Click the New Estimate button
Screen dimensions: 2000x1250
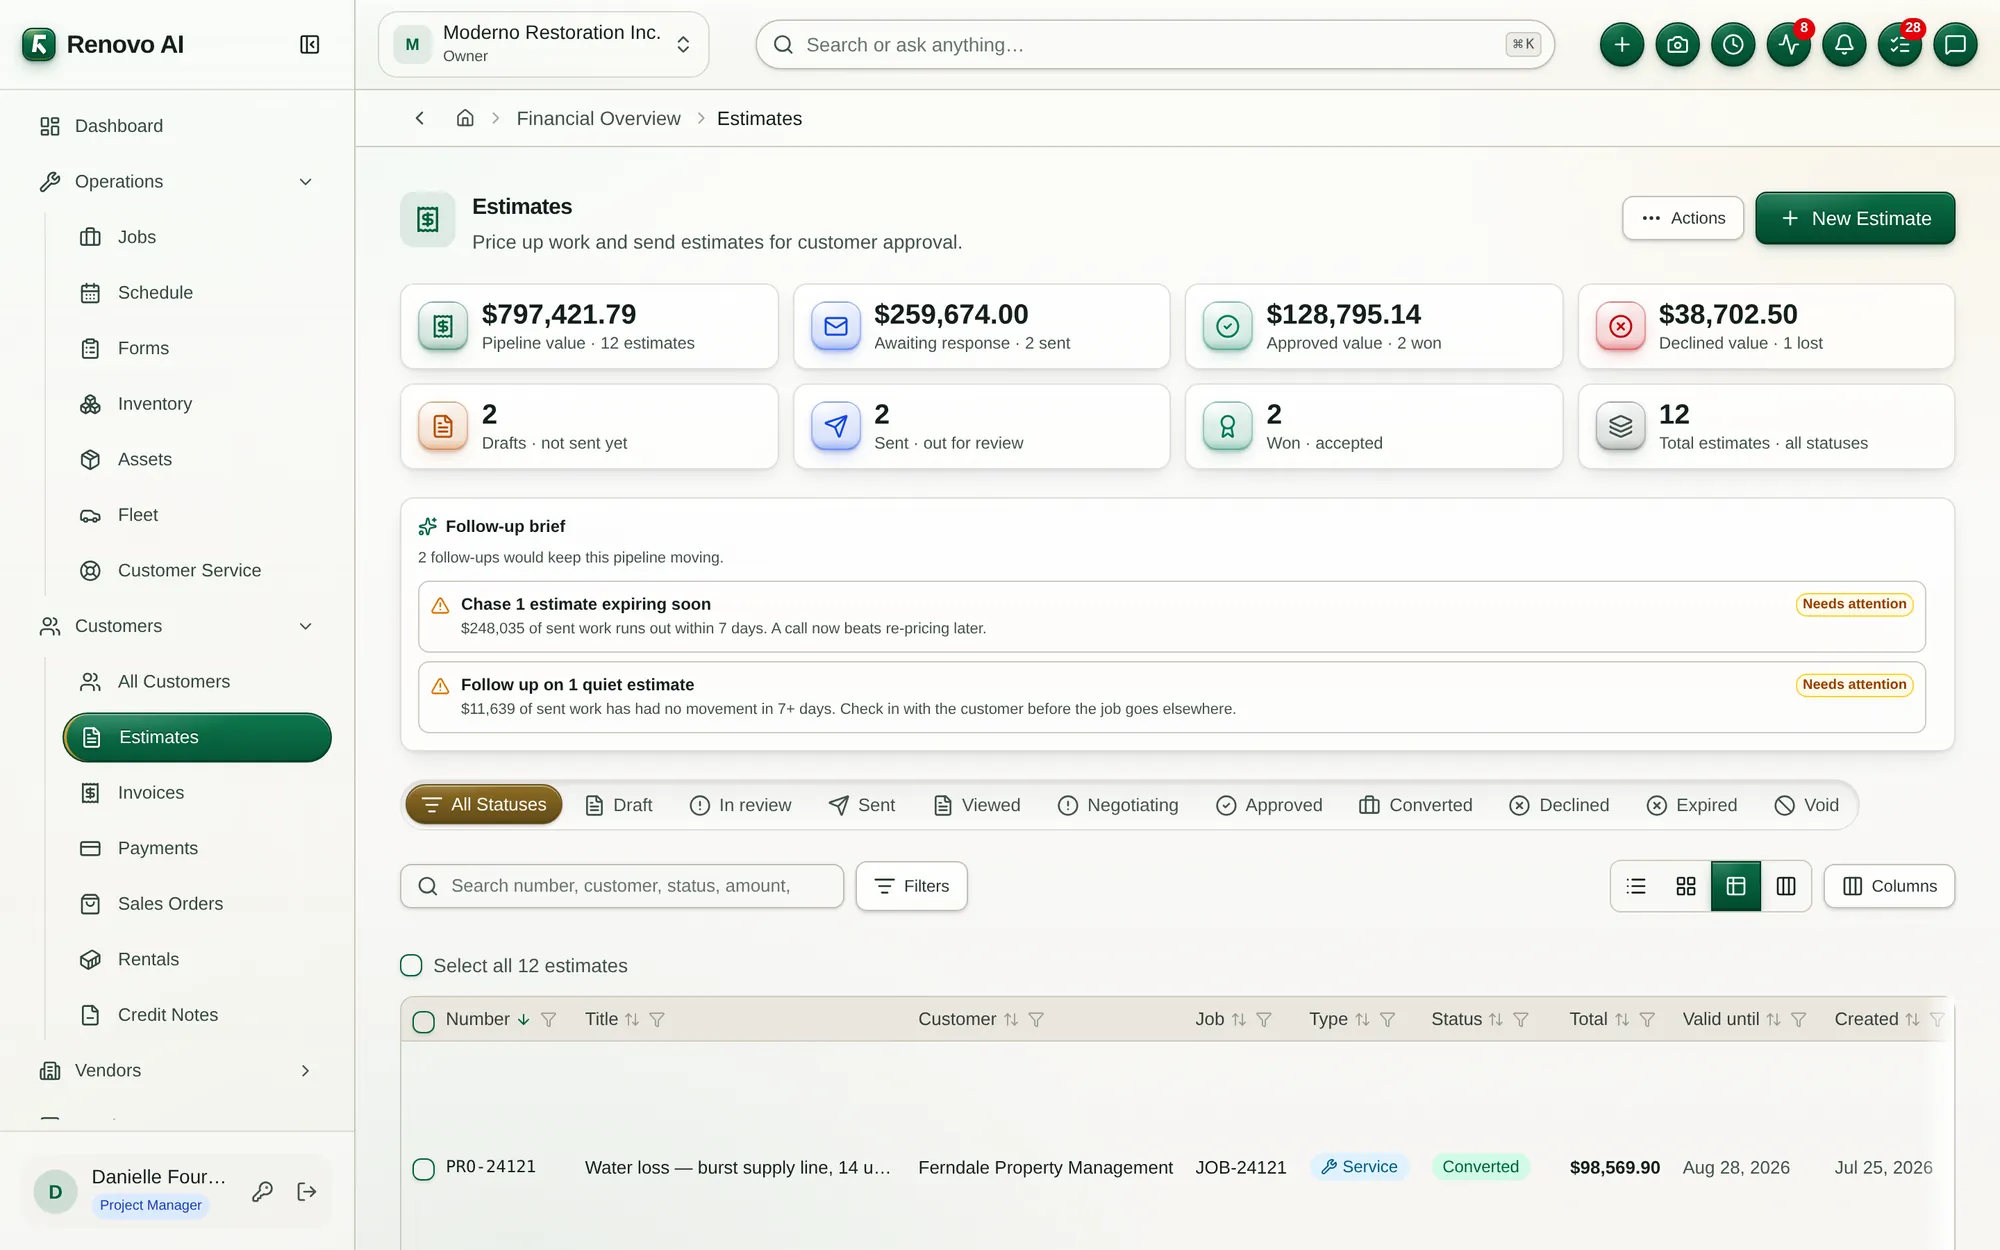[x=1855, y=218]
